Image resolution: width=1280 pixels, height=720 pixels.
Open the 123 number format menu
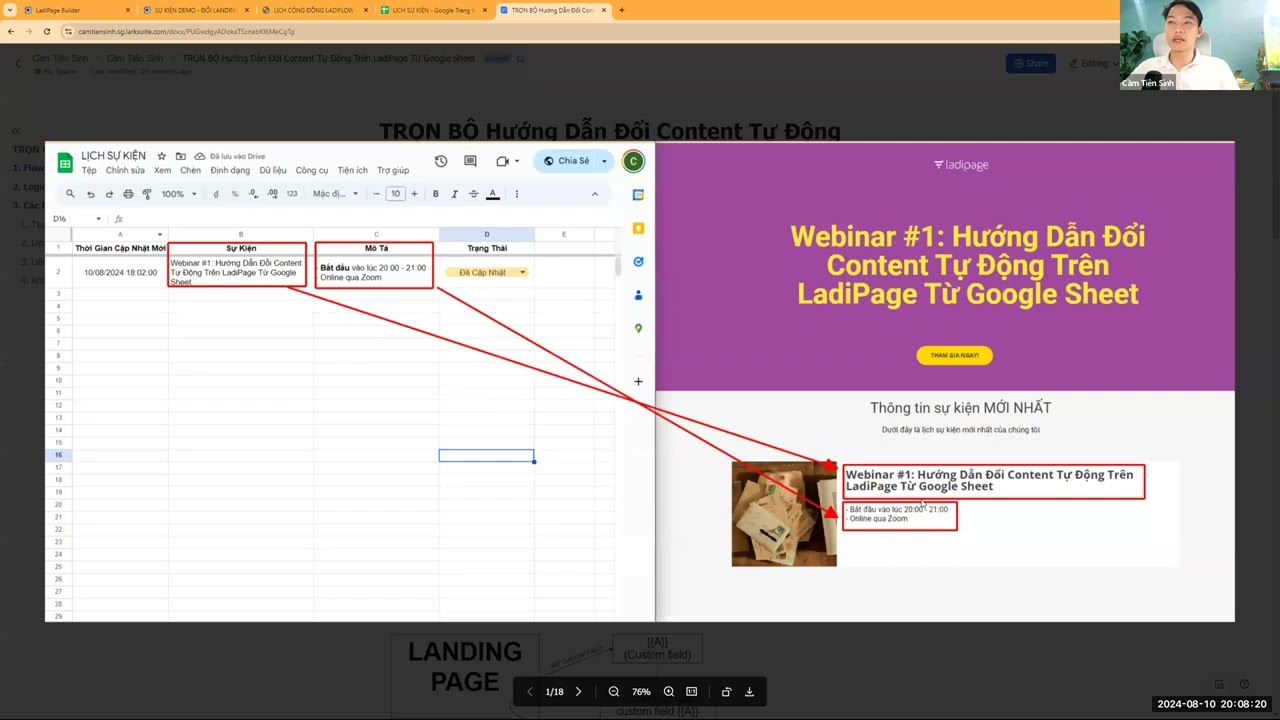tap(292, 194)
